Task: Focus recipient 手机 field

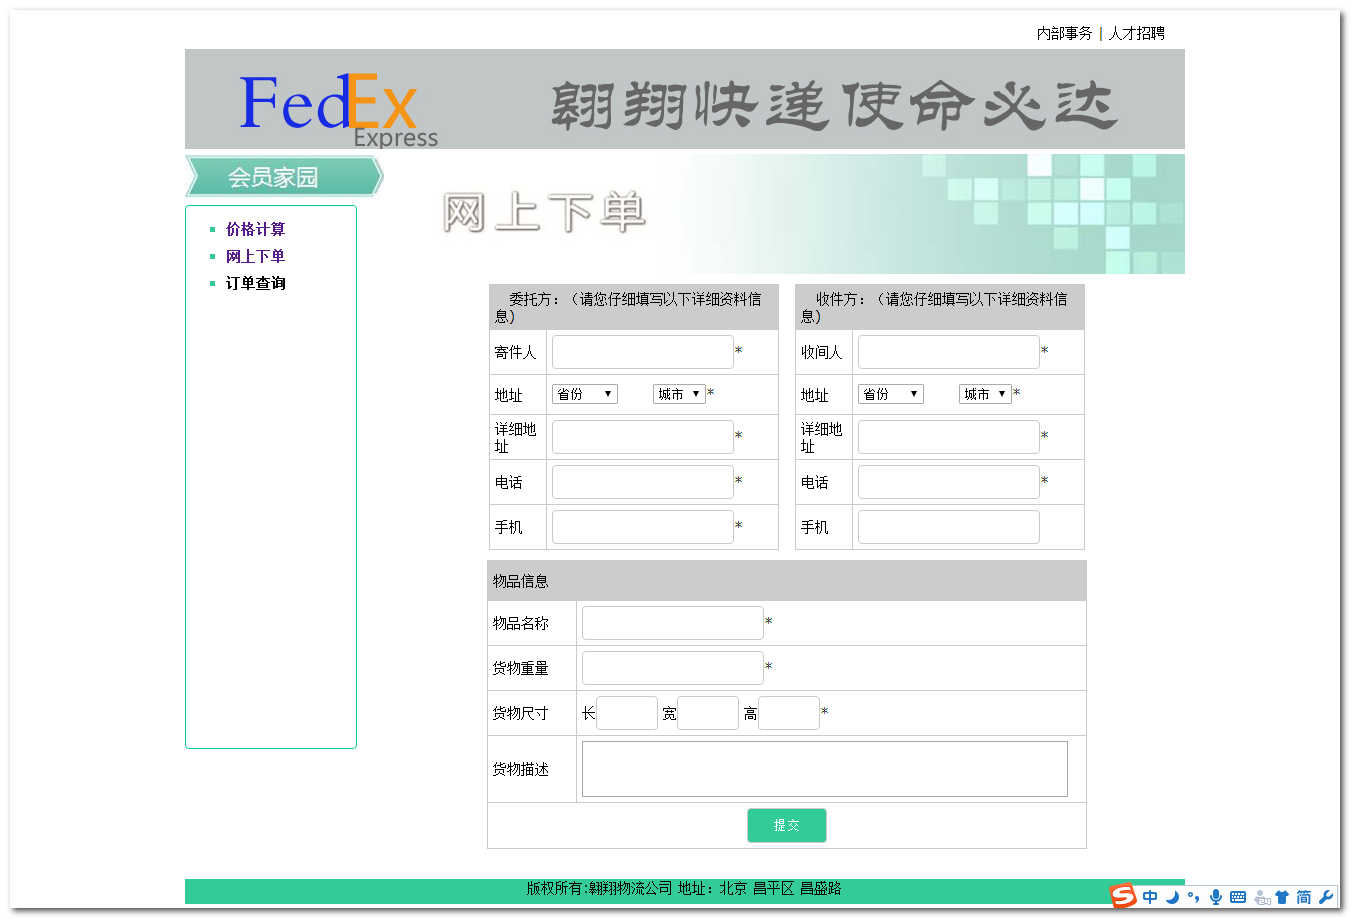Action: 949,527
